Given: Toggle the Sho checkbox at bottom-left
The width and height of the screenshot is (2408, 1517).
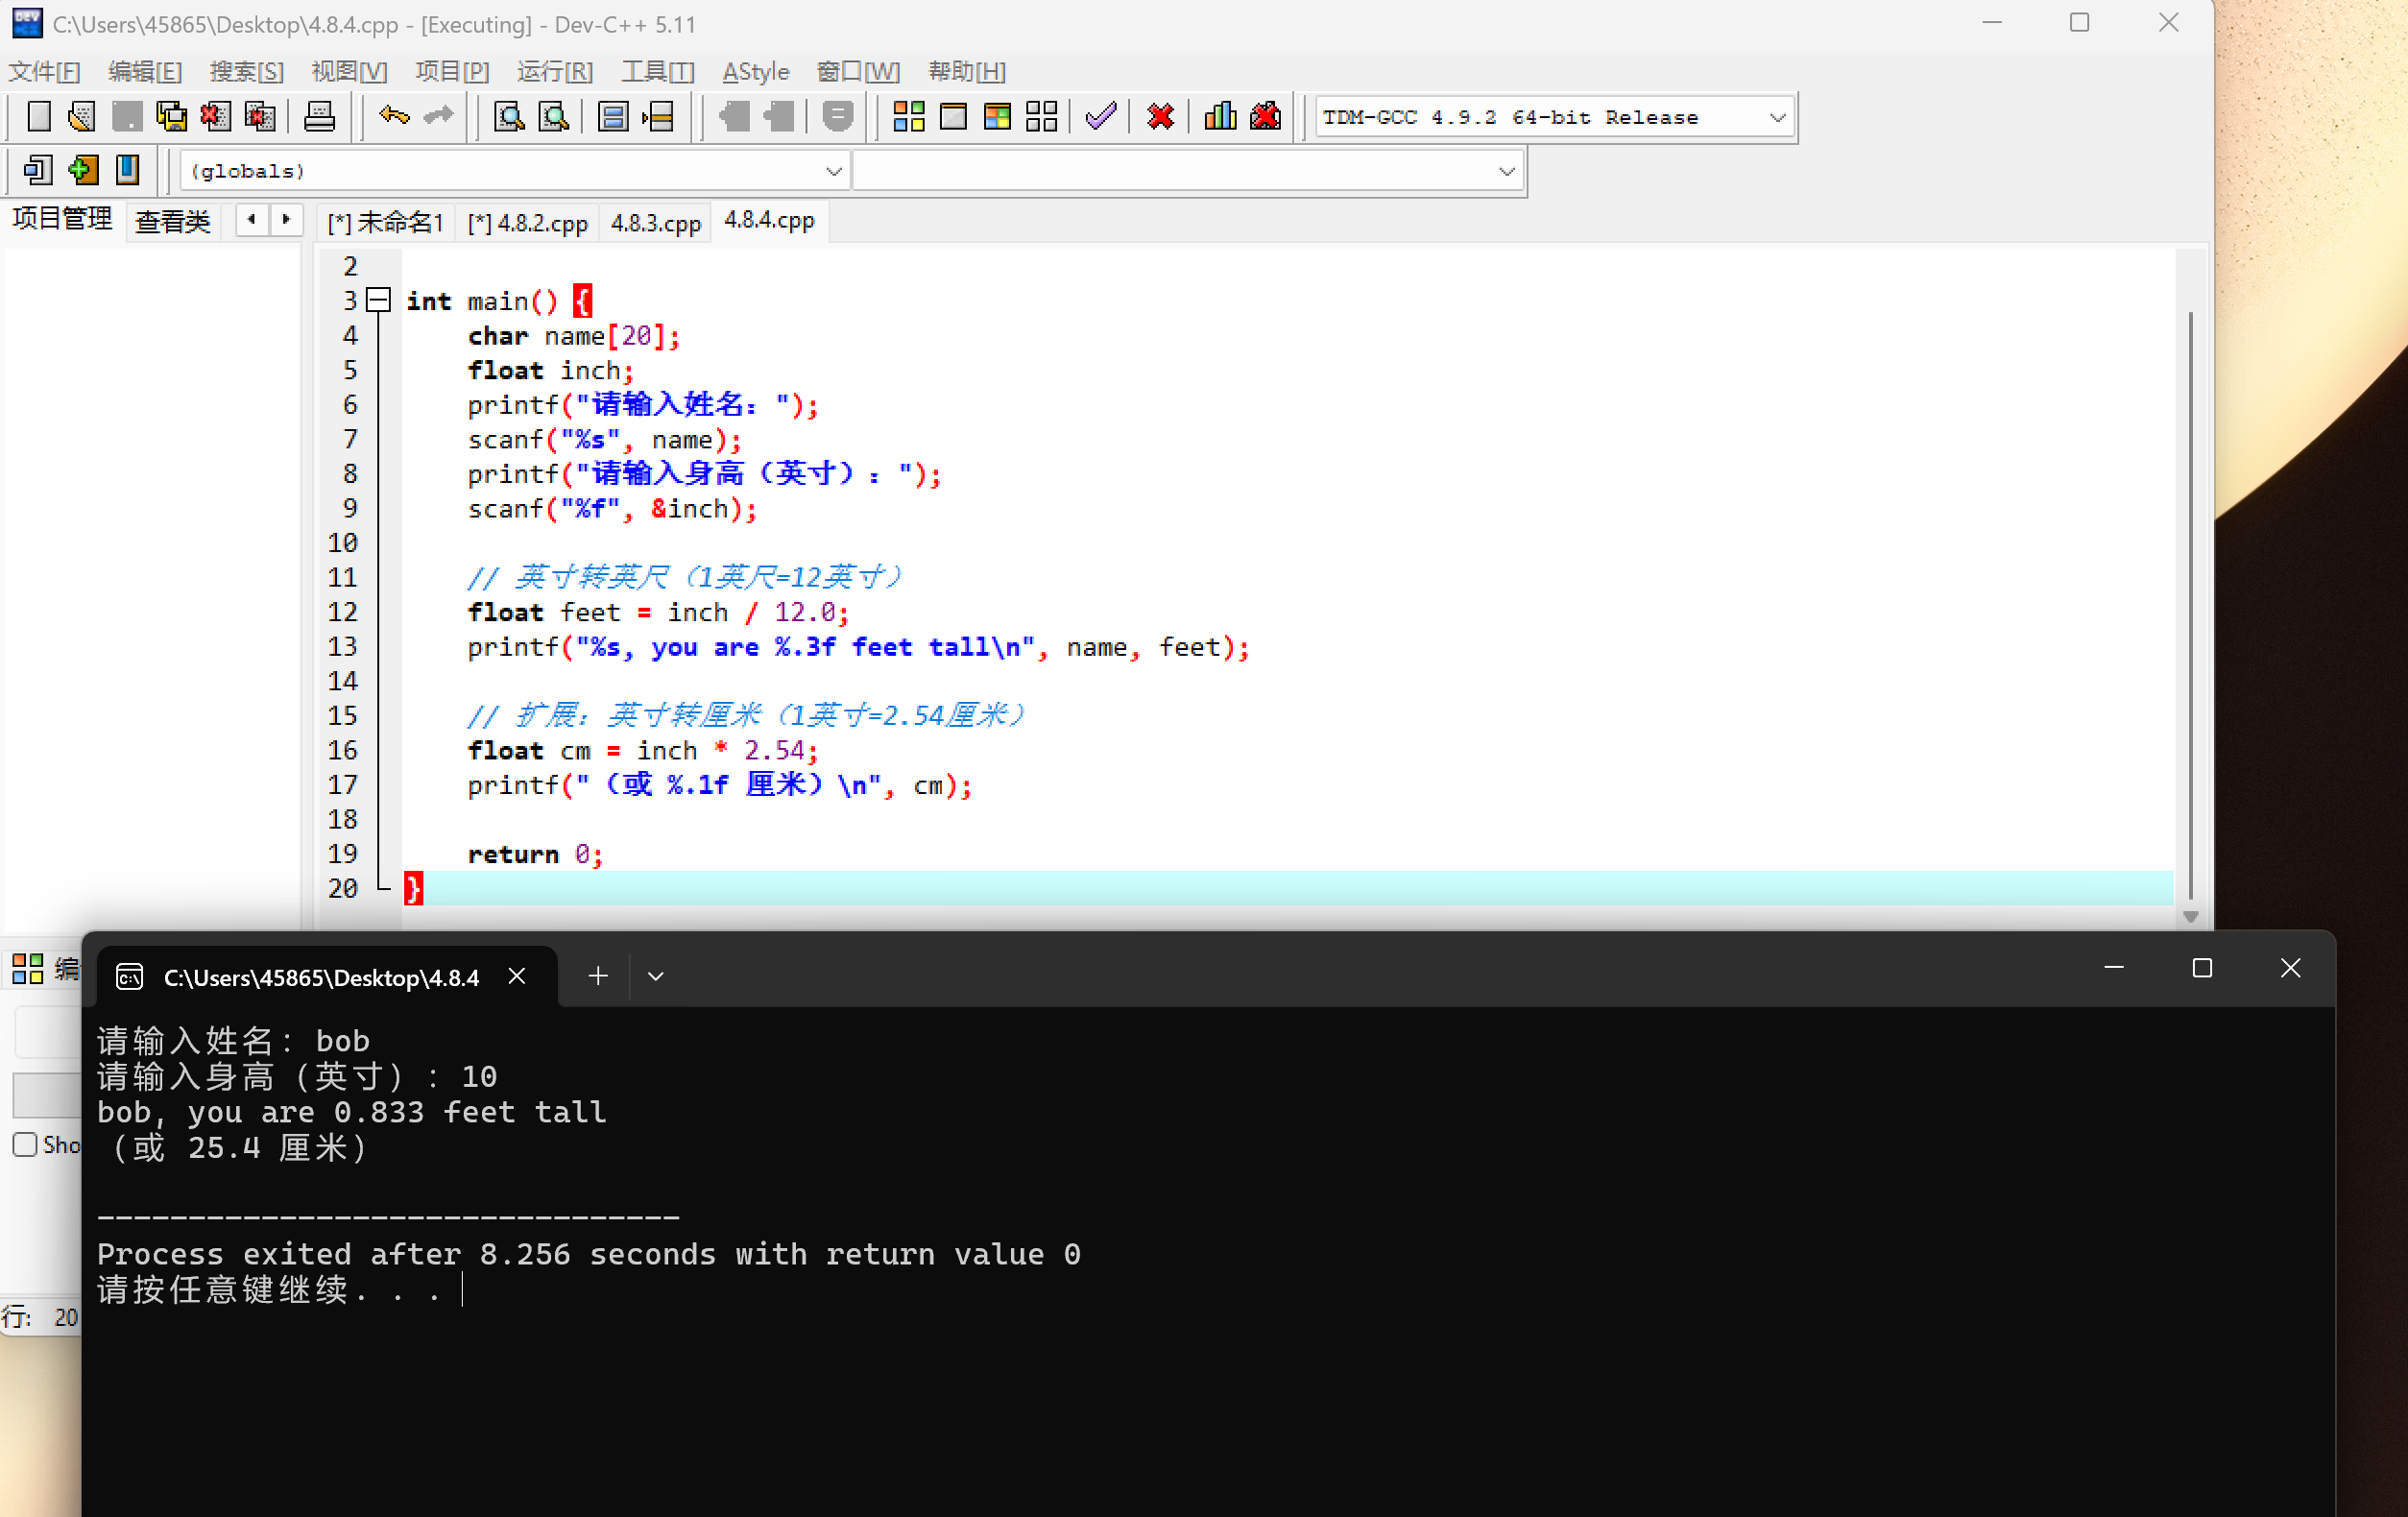Looking at the screenshot, I should pyautogui.click(x=25, y=1144).
